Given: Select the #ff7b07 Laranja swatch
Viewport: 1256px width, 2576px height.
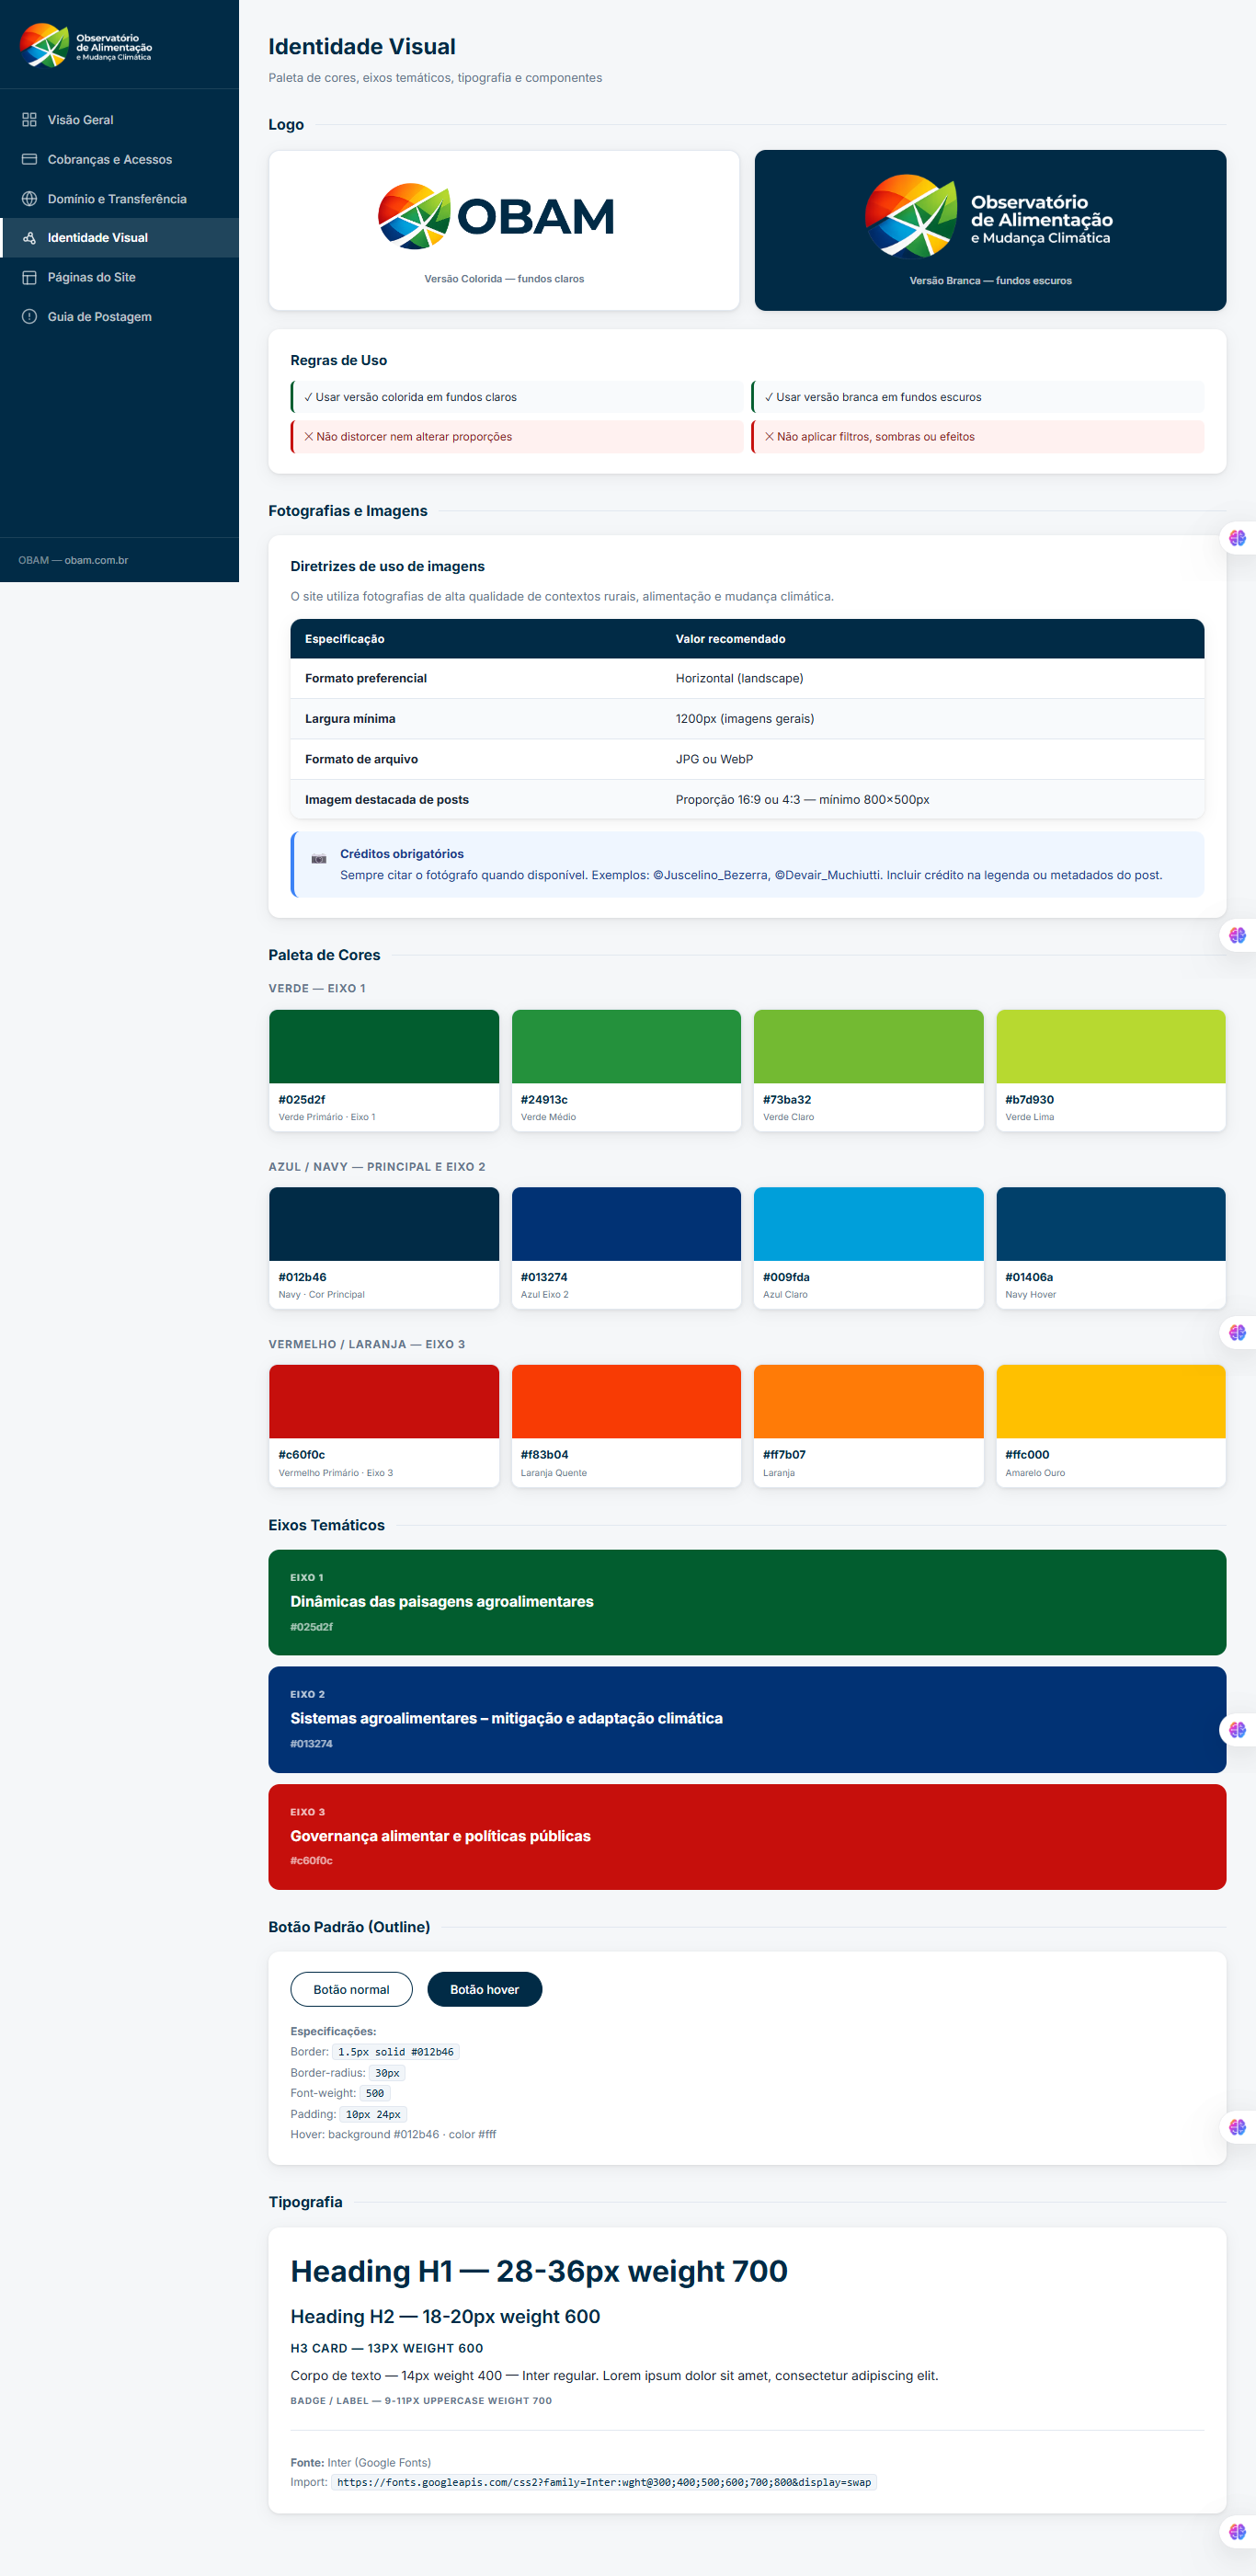Looking at the screenshot, I should 868,1426.
